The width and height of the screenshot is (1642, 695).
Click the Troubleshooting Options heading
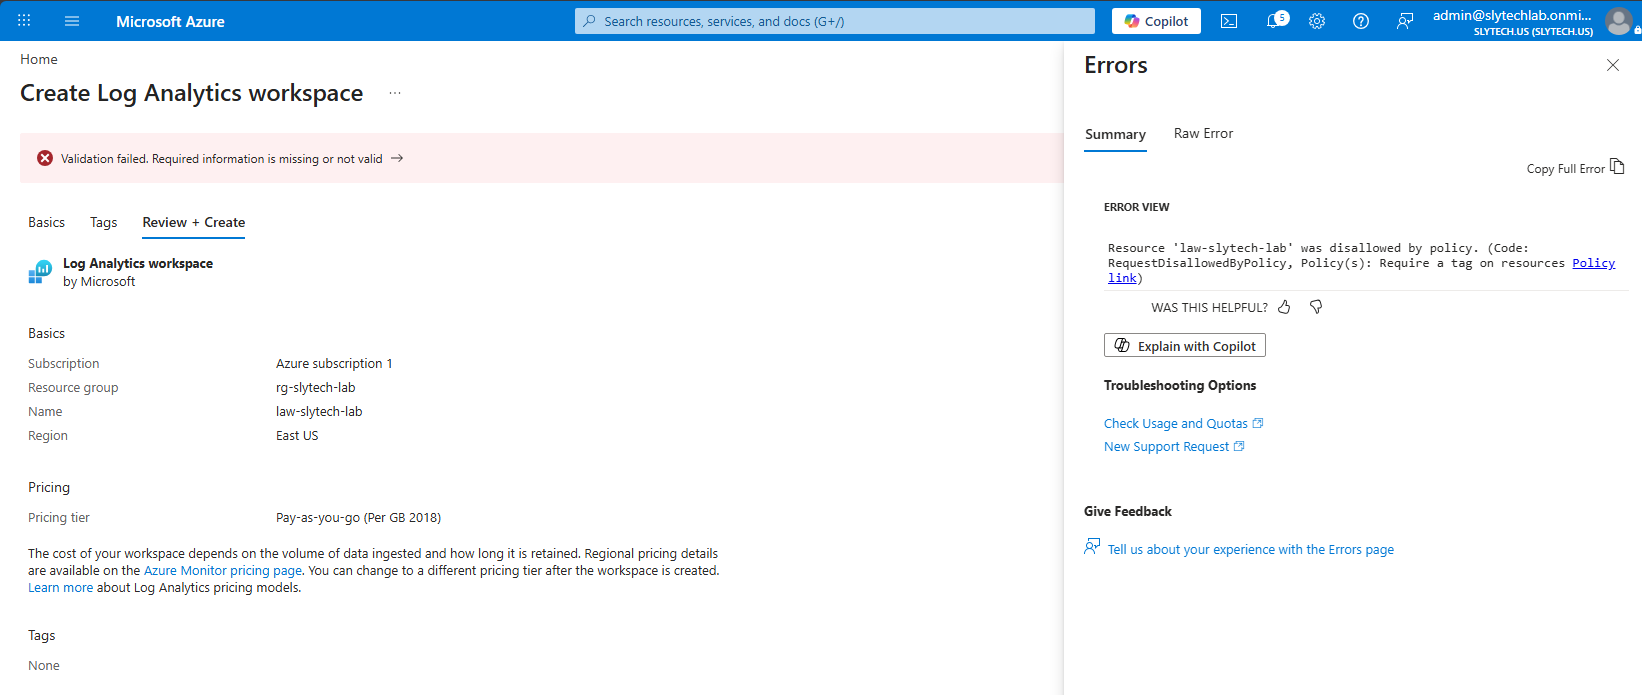[1180, 385]
